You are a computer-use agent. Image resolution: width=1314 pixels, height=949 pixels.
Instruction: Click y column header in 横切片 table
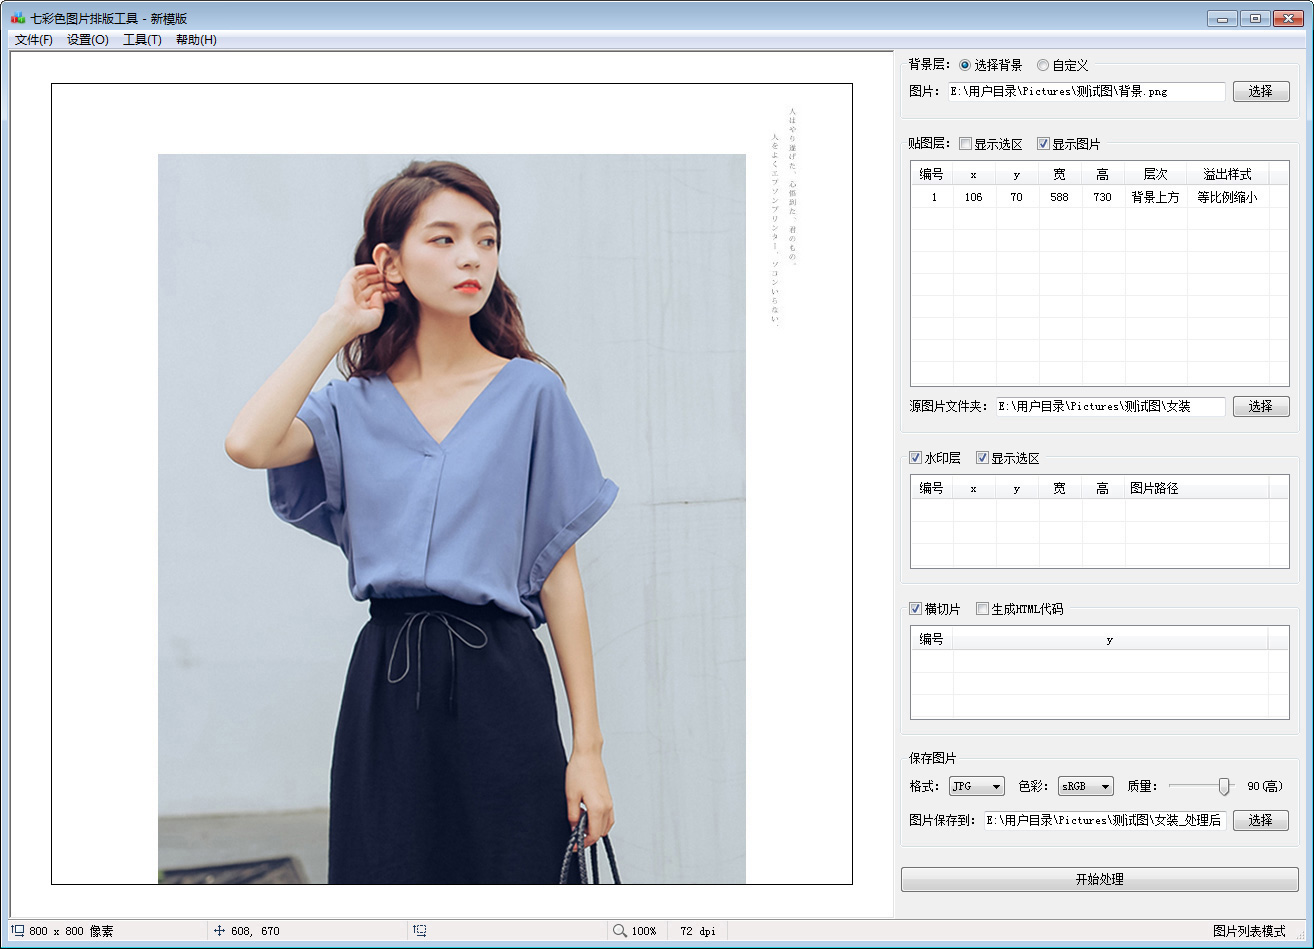(1110, 639)
